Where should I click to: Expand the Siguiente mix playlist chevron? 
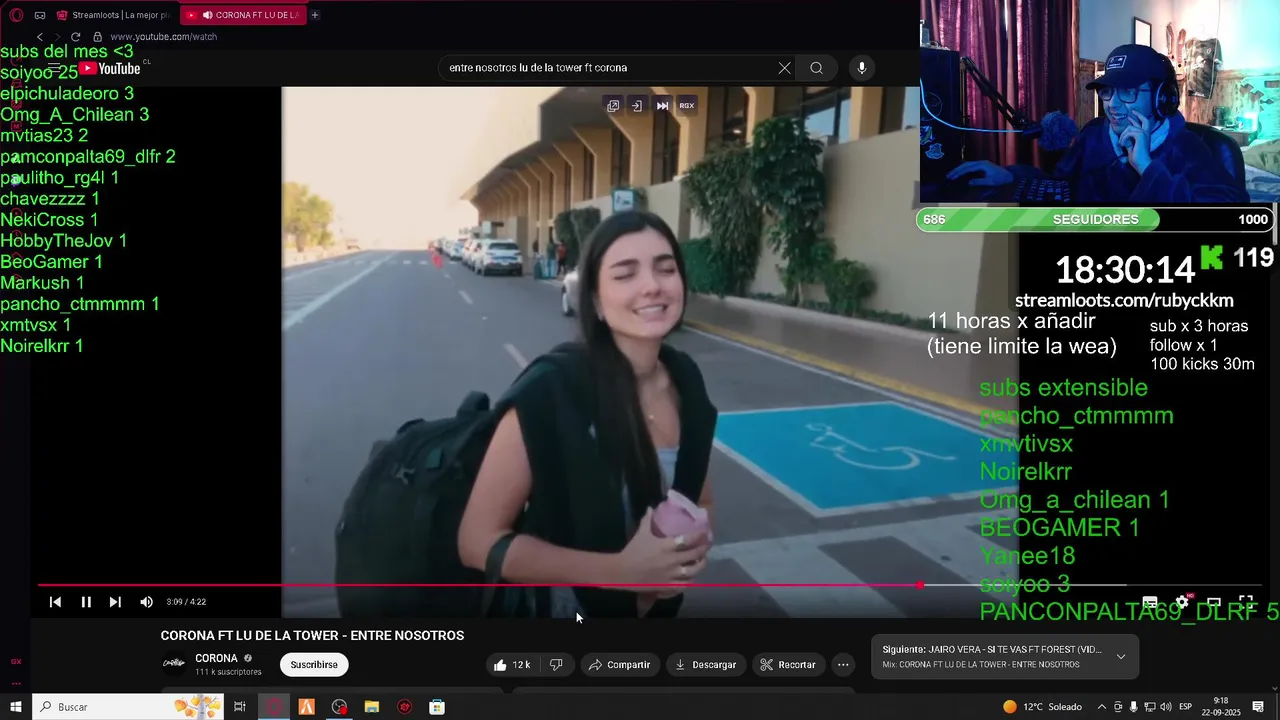pos(1121,657)
